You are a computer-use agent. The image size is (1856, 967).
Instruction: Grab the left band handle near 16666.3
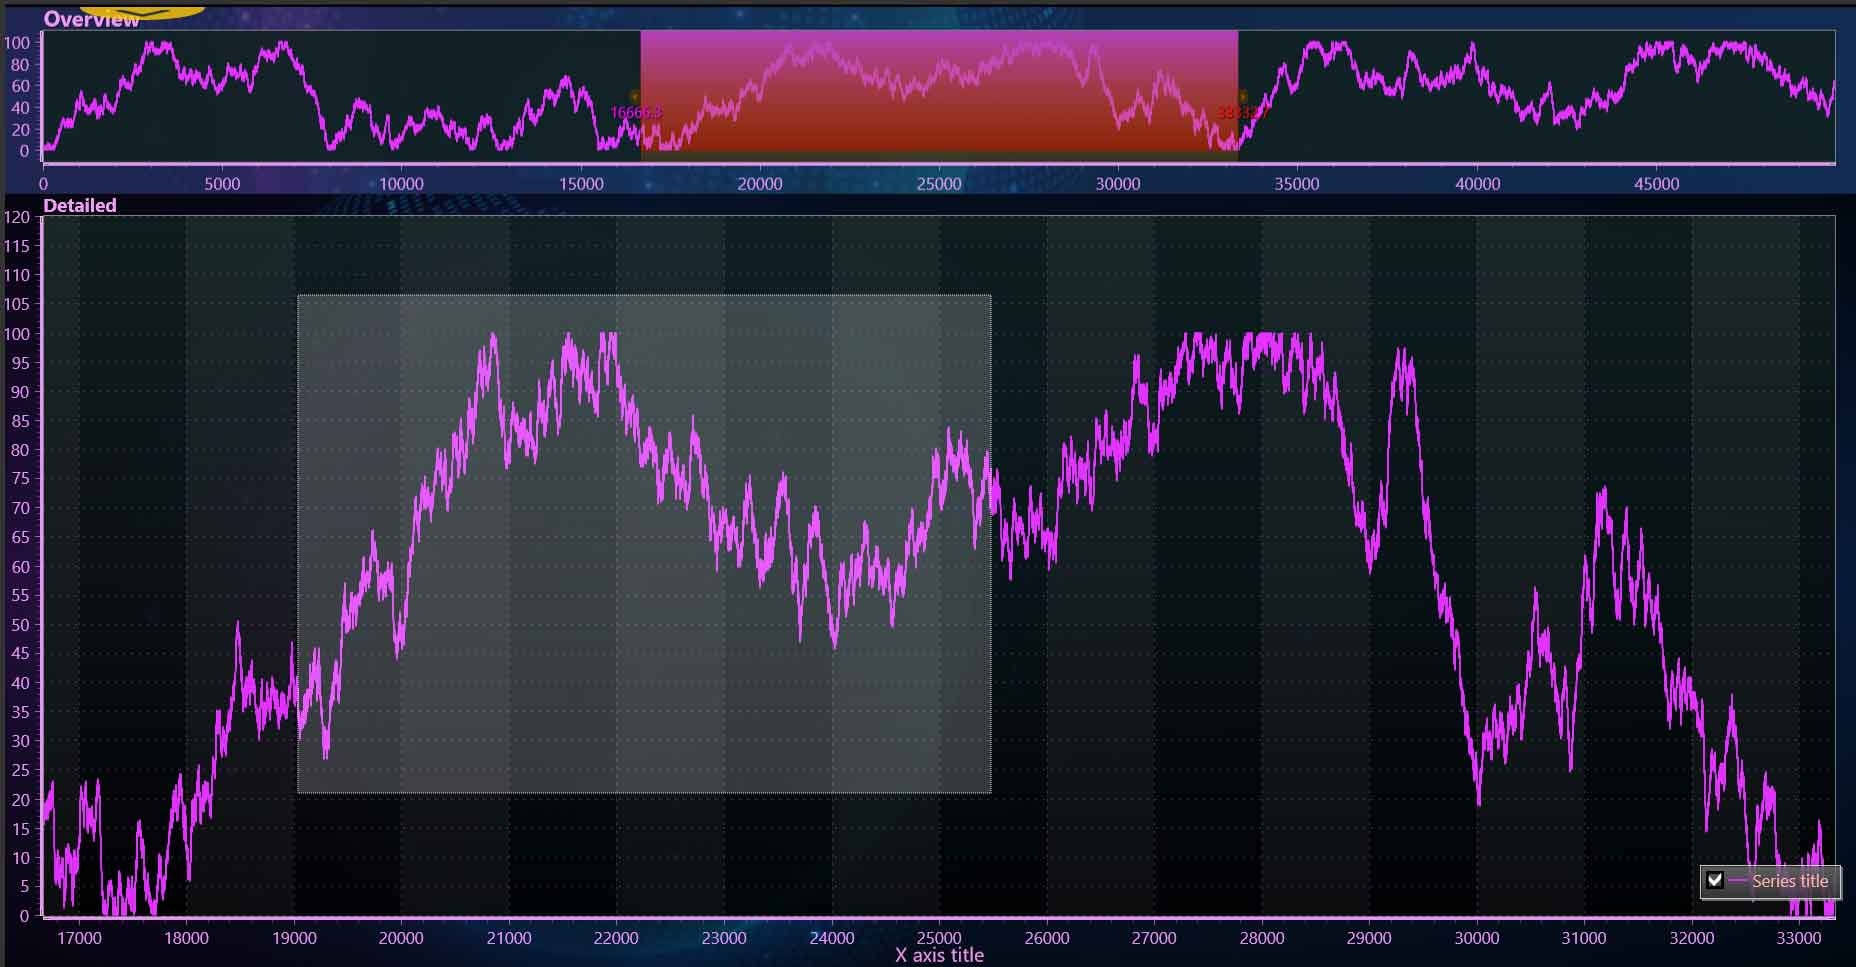[x=634, y=97]
